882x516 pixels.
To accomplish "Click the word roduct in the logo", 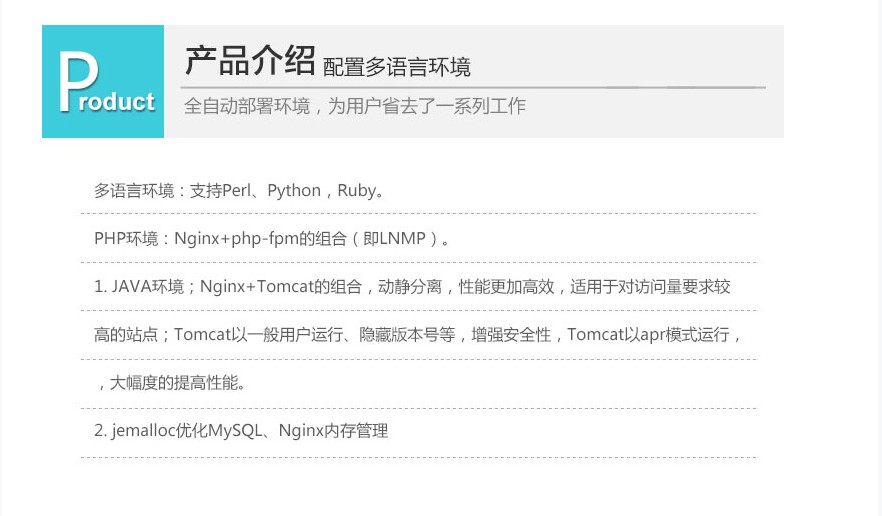I will [x=116, y=102].
